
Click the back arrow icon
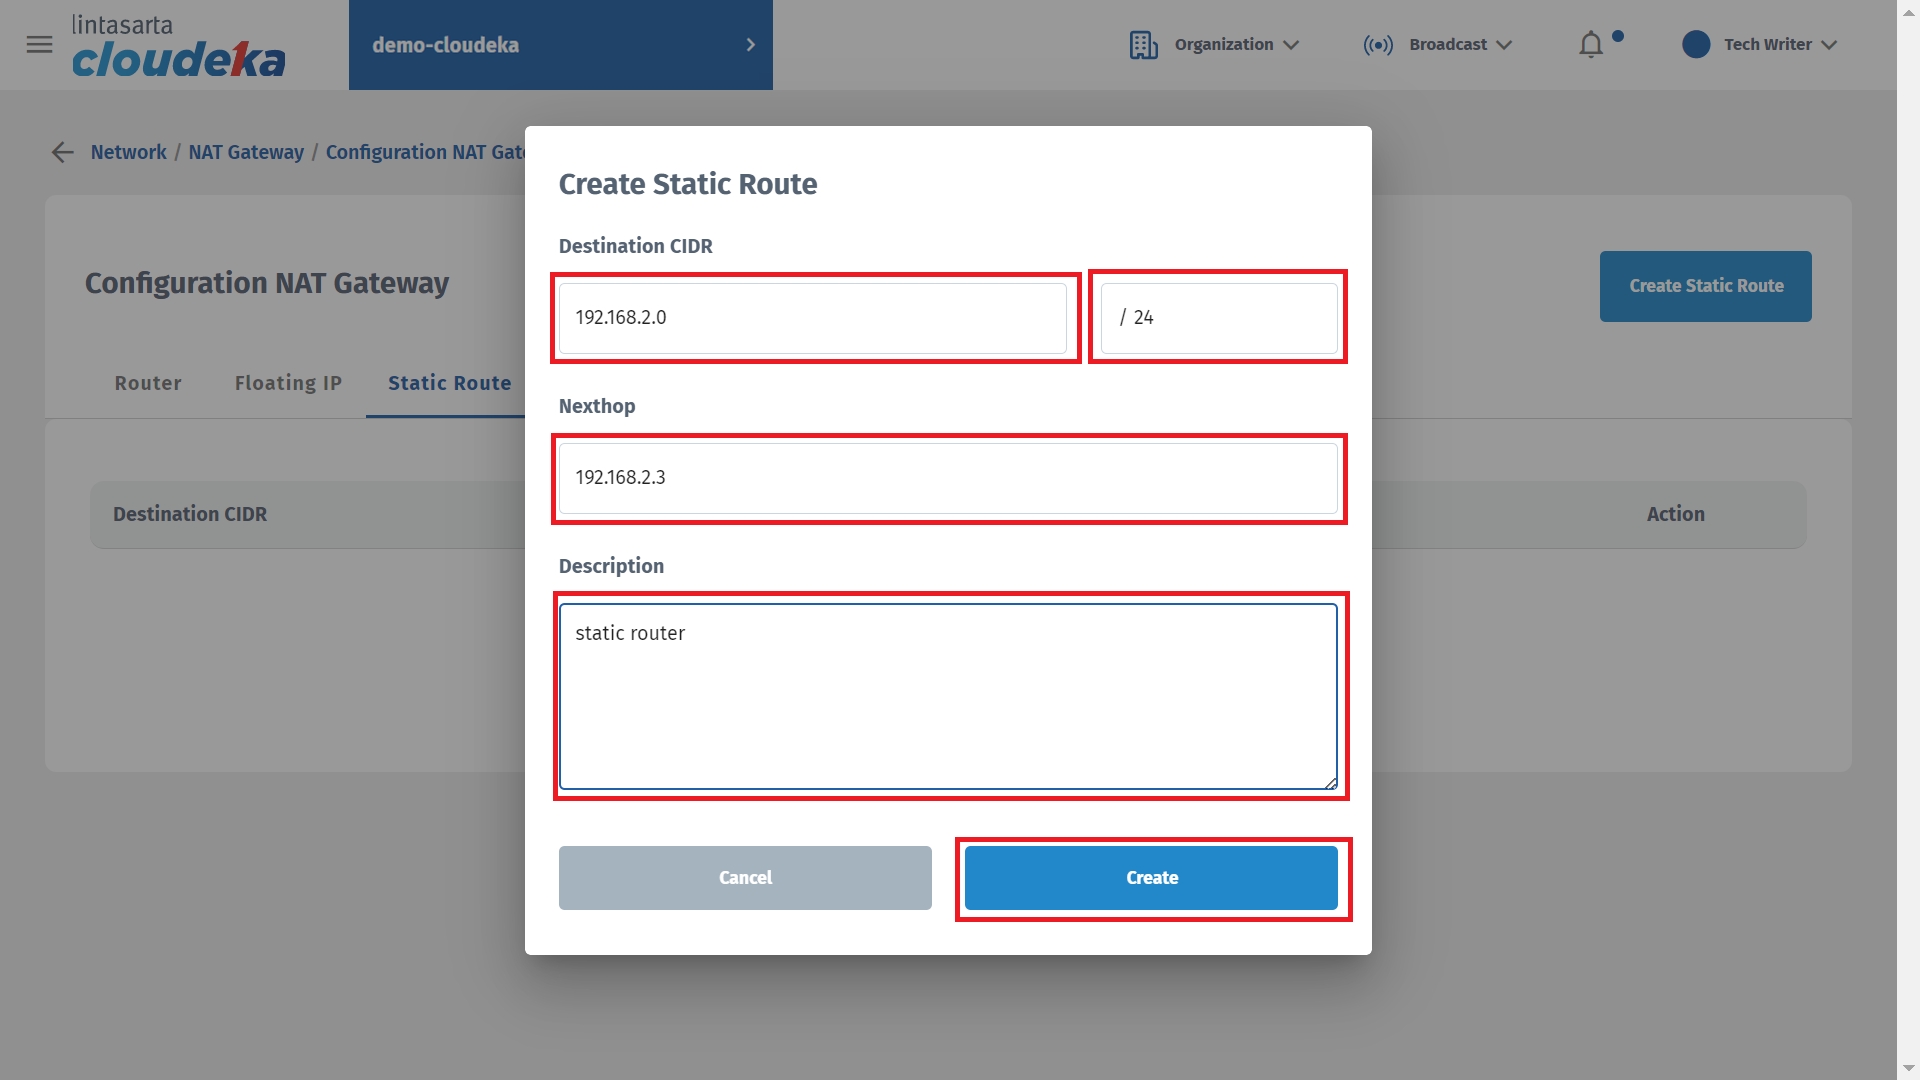(x=62, y=152)
